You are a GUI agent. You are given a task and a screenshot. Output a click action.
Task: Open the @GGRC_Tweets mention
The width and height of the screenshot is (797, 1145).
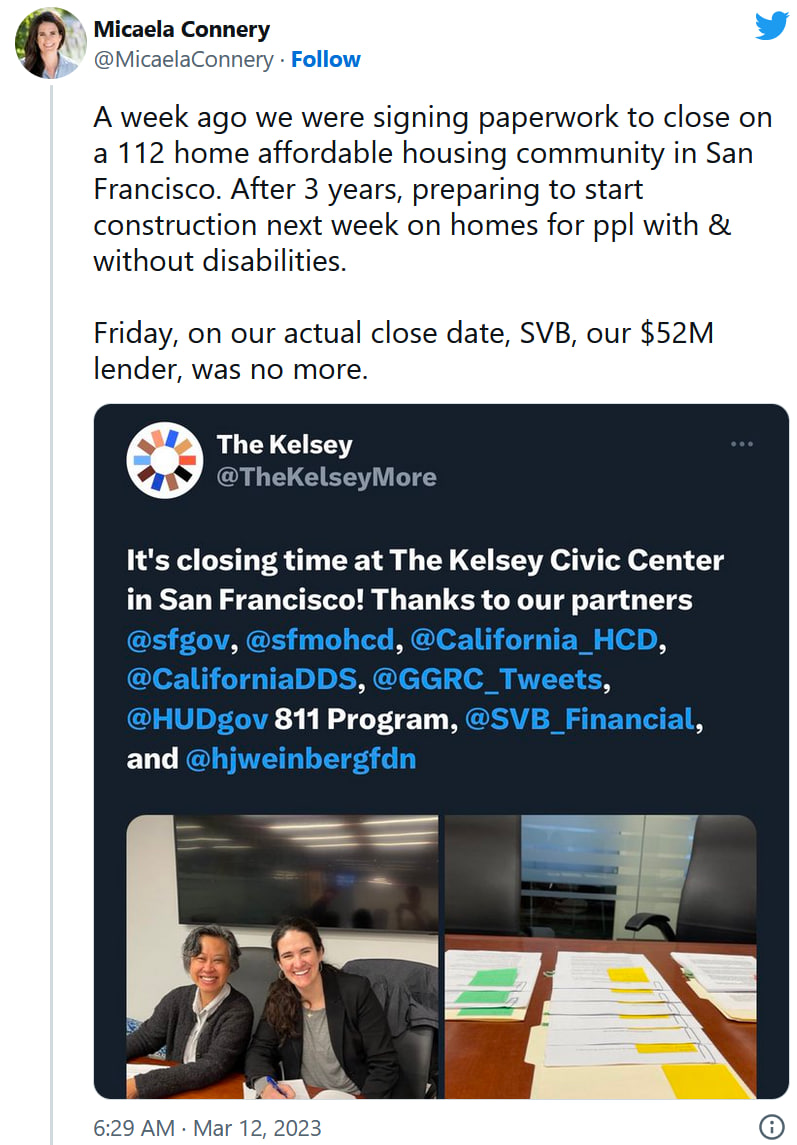click(487, 679)
